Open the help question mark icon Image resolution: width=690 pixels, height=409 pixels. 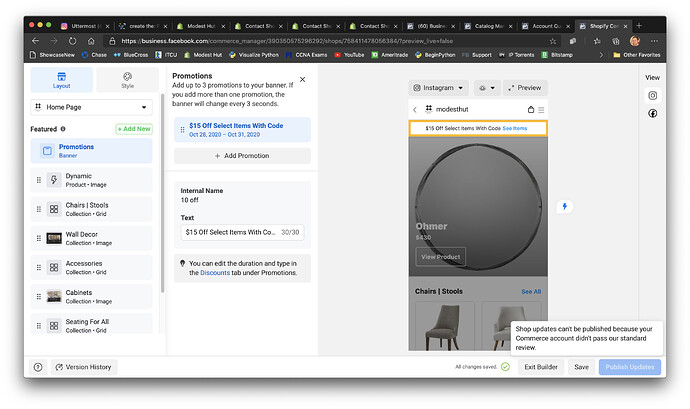(x=38, y=367)
